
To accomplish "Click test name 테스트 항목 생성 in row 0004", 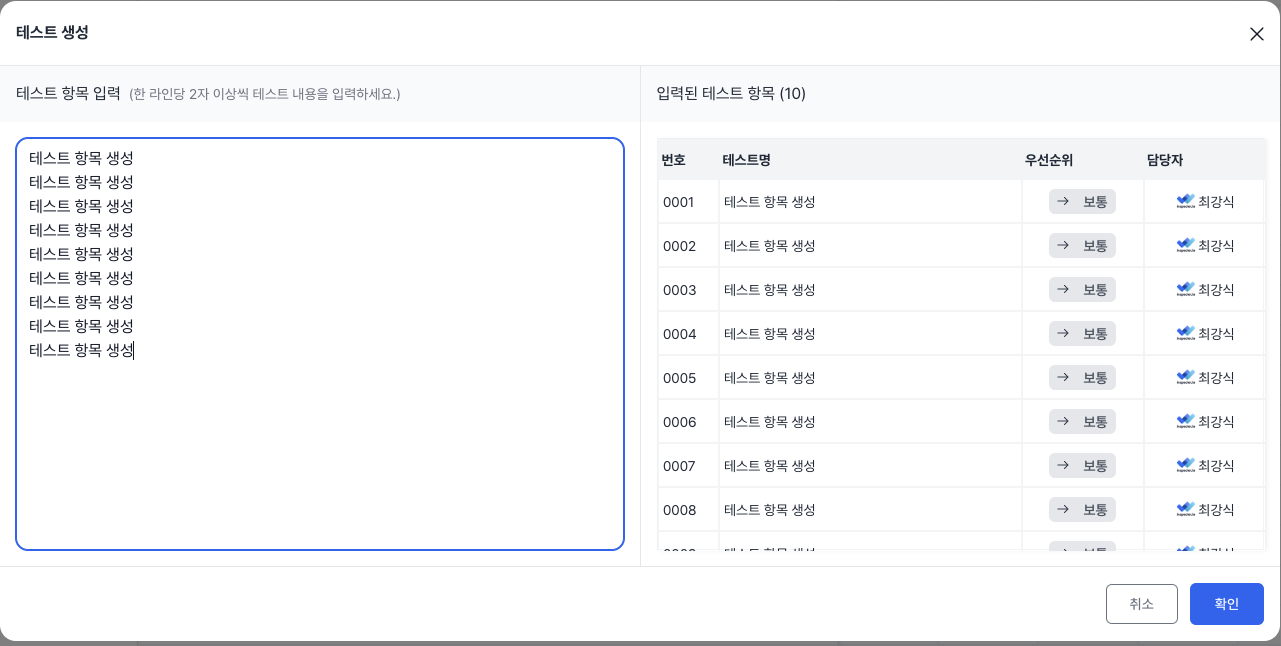I will point(770,334).
